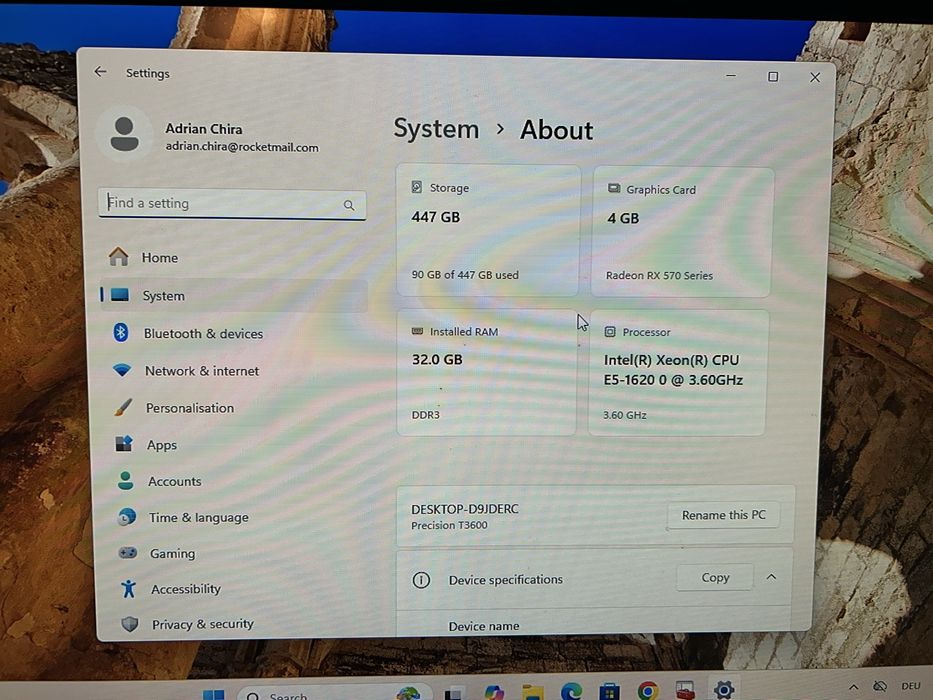This screenshot has height=700, width=933.
Task: Click the Processor chip icon
Action: (x=610, y=332)
